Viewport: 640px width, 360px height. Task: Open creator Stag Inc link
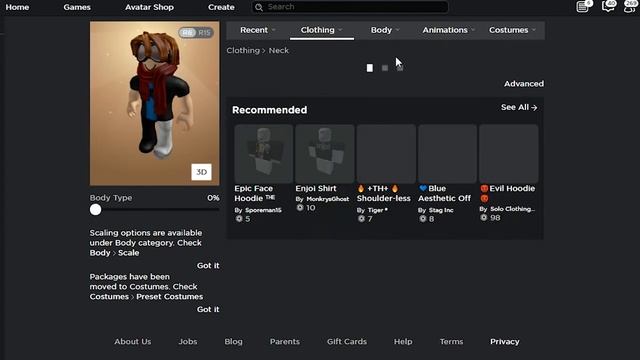(x=441, y=210)
